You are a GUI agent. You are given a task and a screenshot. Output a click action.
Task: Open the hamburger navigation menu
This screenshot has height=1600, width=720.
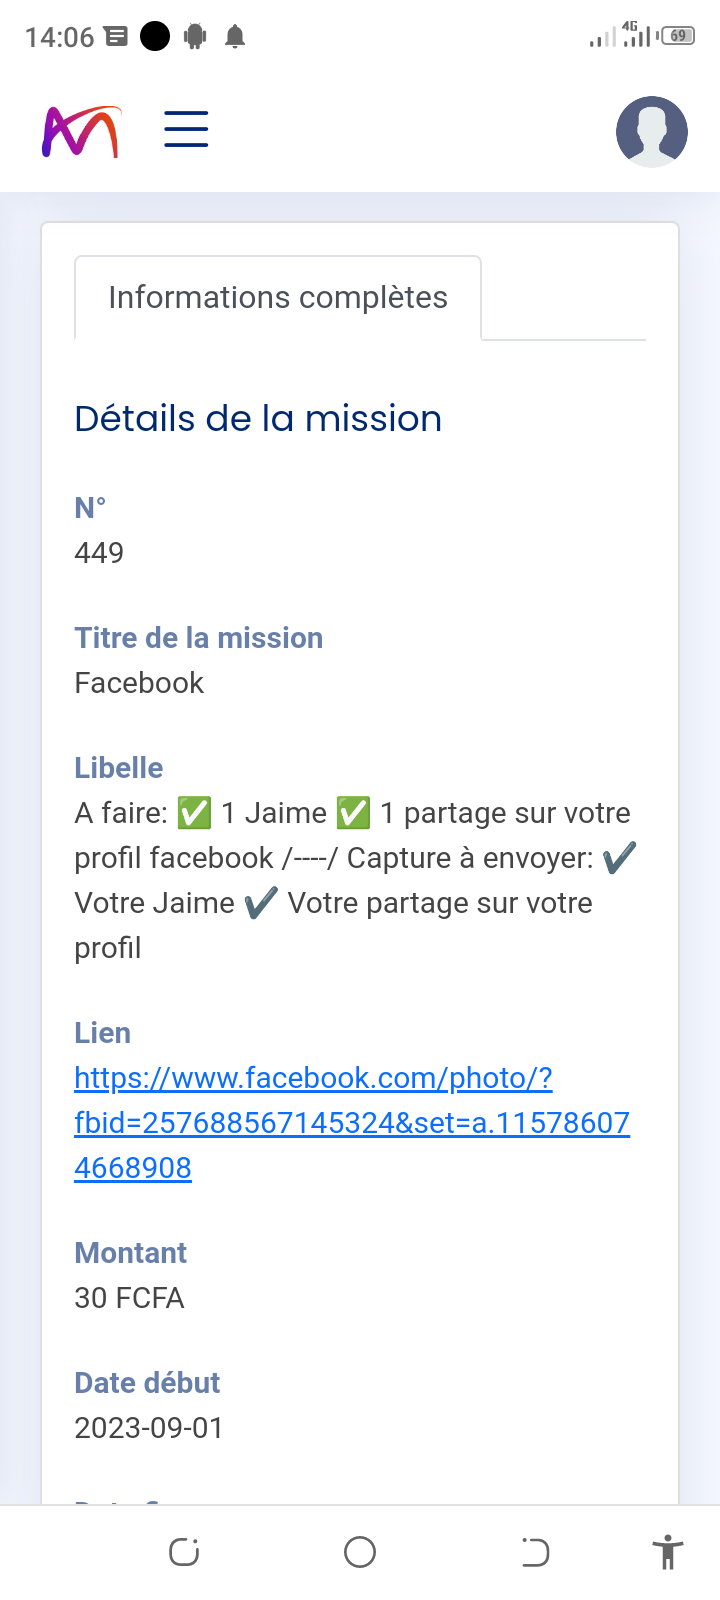click(x=186, y=130)
